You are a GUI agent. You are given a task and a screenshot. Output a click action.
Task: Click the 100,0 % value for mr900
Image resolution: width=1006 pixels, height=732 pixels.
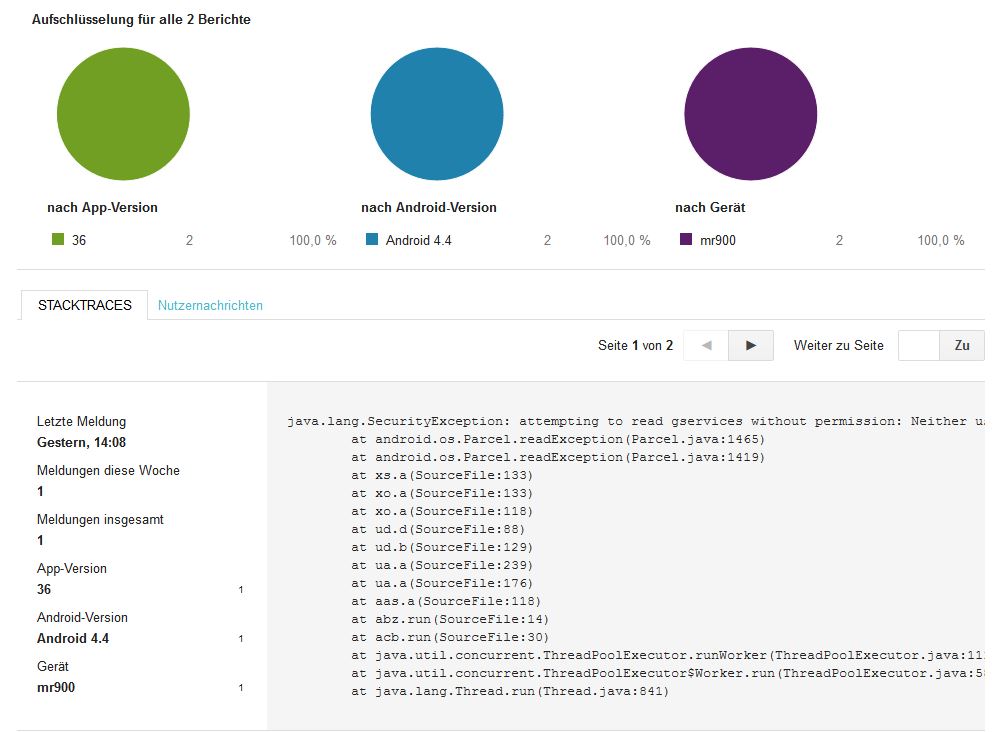tap(941, 240)
